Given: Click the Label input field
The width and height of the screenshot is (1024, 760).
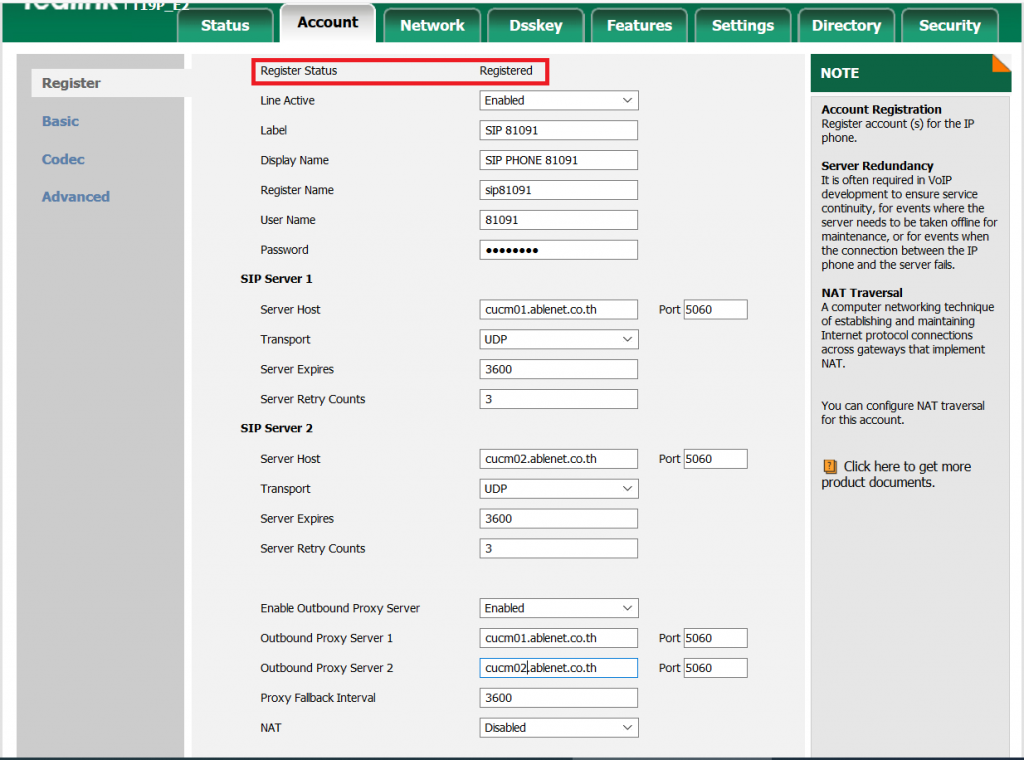Looking at the screenshot, I should (x=558, y=131).
